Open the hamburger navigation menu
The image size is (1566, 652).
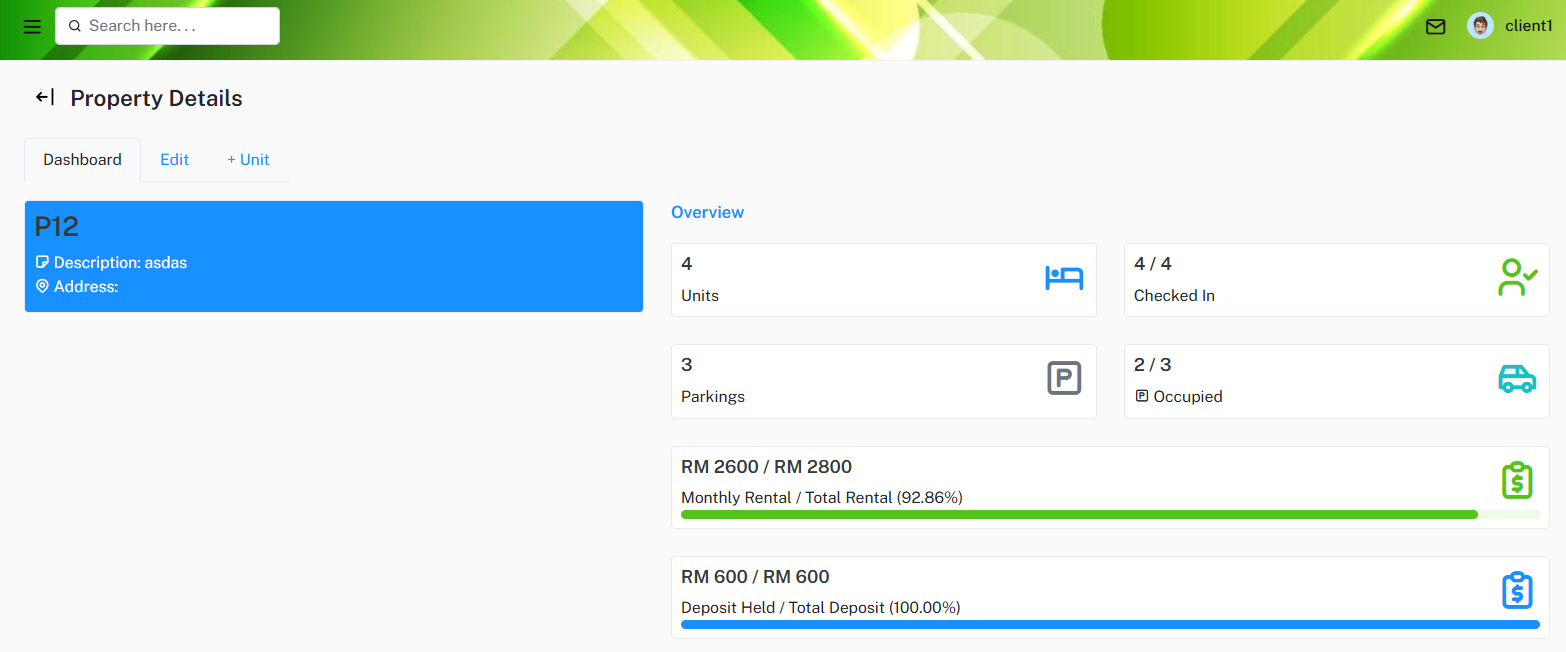pyautogui.click(x=32, y=27)
